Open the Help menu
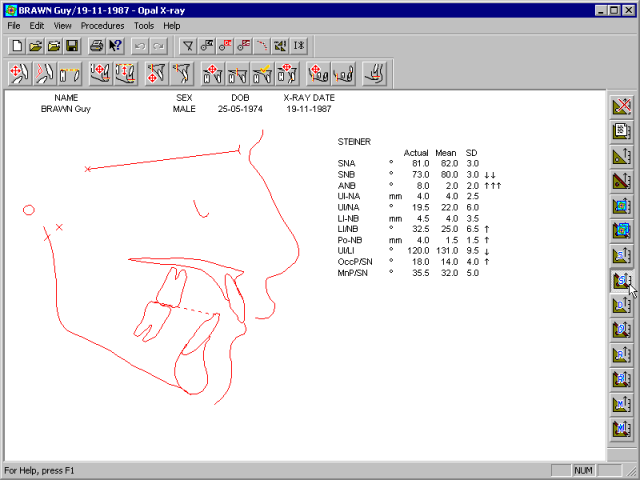This screenshot has height=480, width=640. 171,26
